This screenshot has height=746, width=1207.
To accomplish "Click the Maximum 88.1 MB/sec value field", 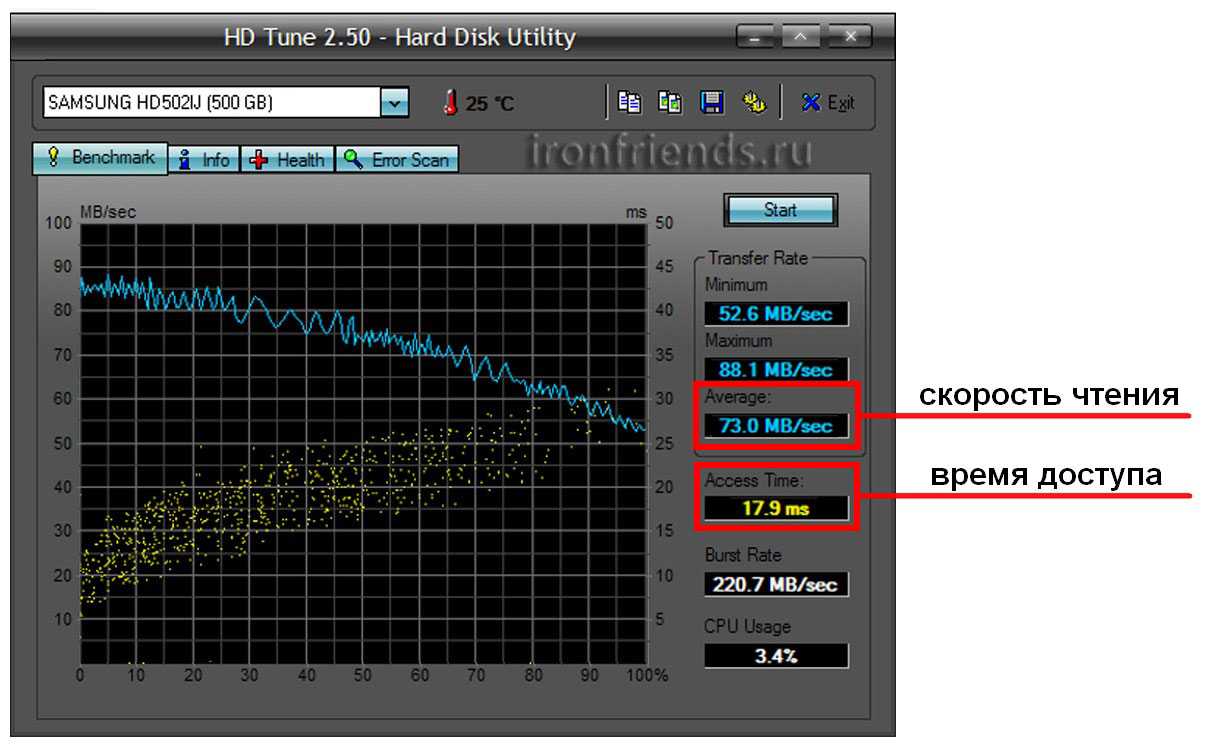I will pos(775,370).
